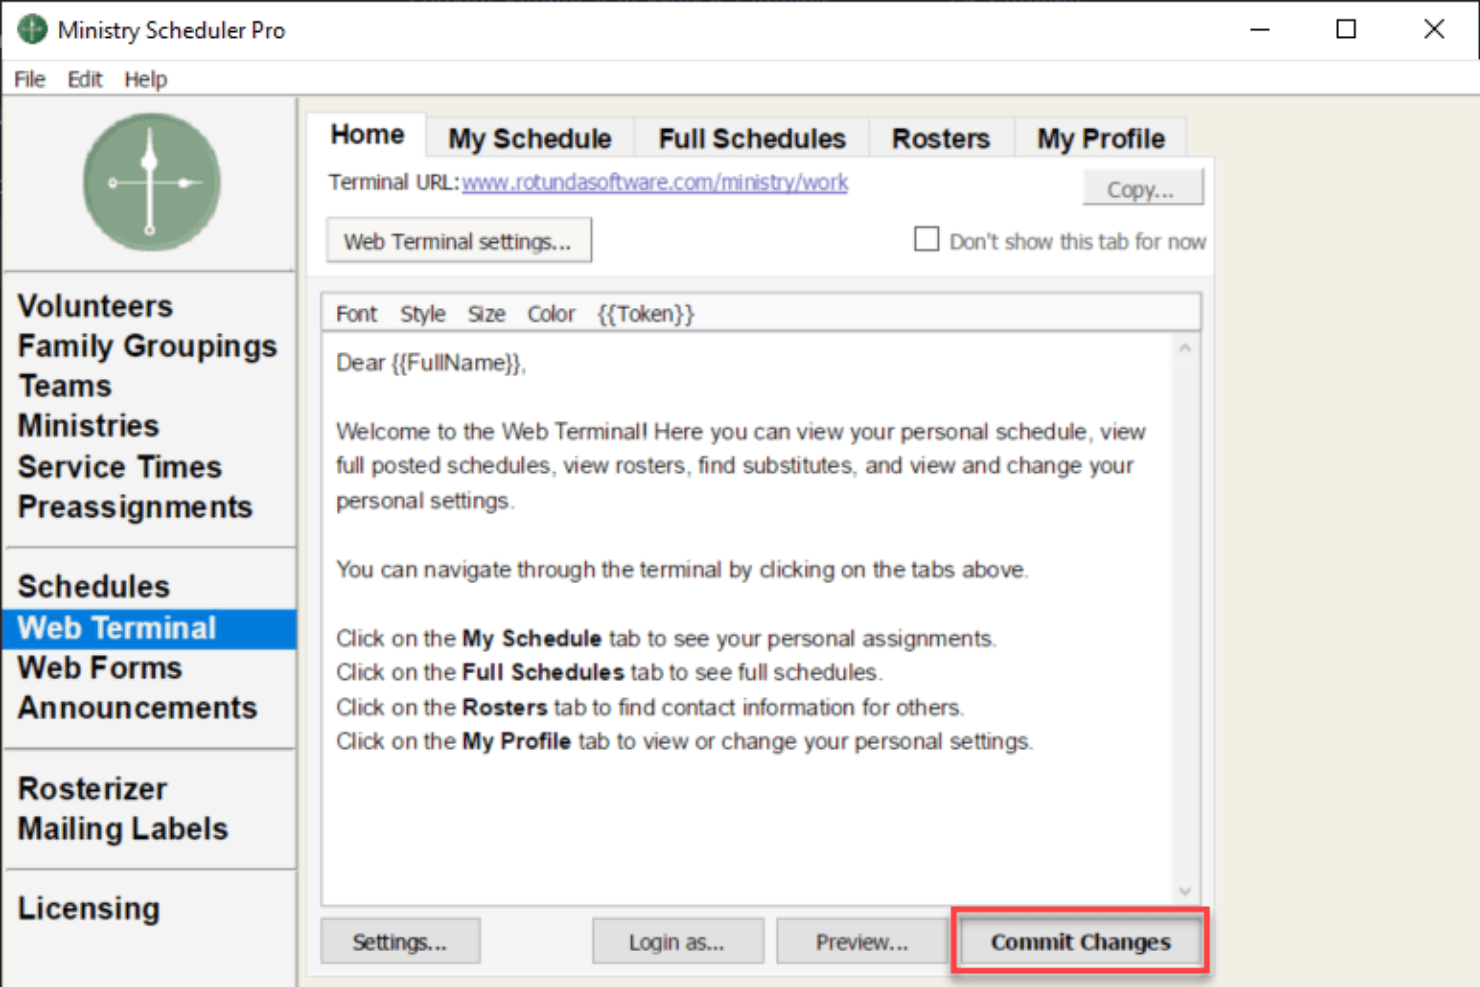Switch to the Full Schedules tab

click(x=752, y=138)
